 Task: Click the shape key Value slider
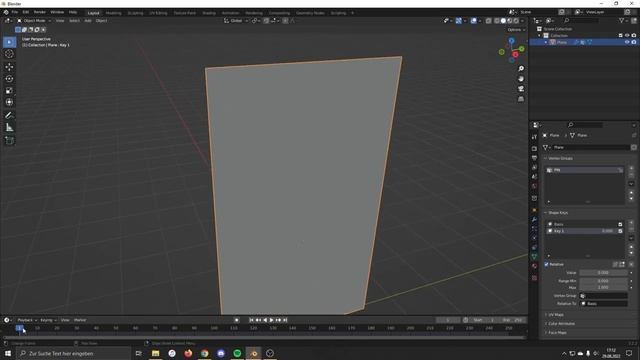603,273
